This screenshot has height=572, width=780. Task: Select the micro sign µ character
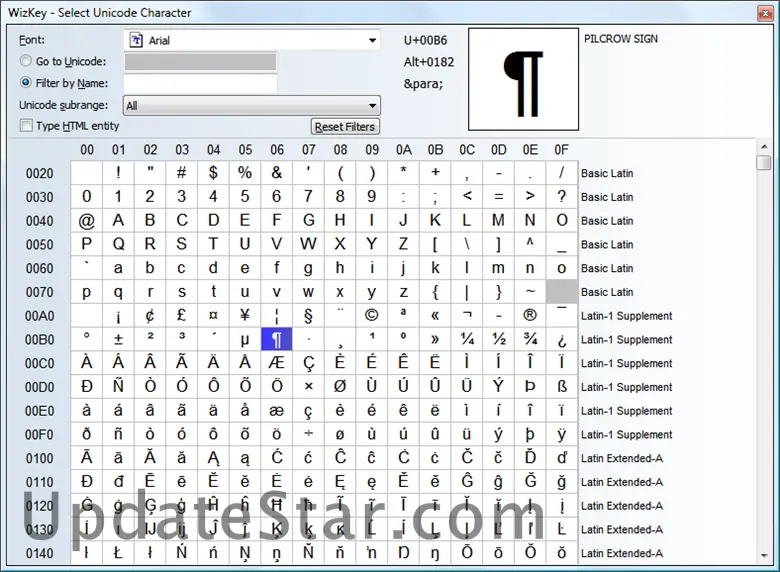[x=245, y=339]
